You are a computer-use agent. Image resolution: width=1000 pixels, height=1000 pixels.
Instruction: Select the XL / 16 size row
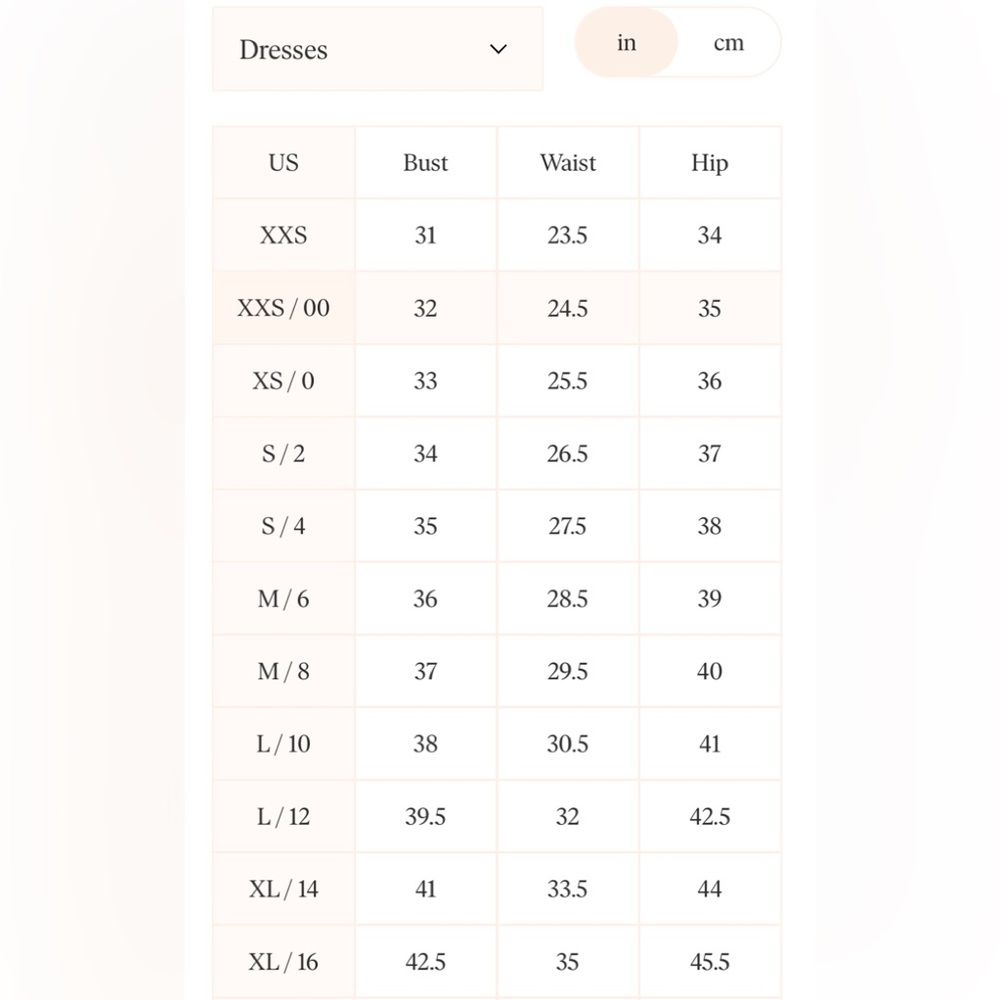(497, 962)
